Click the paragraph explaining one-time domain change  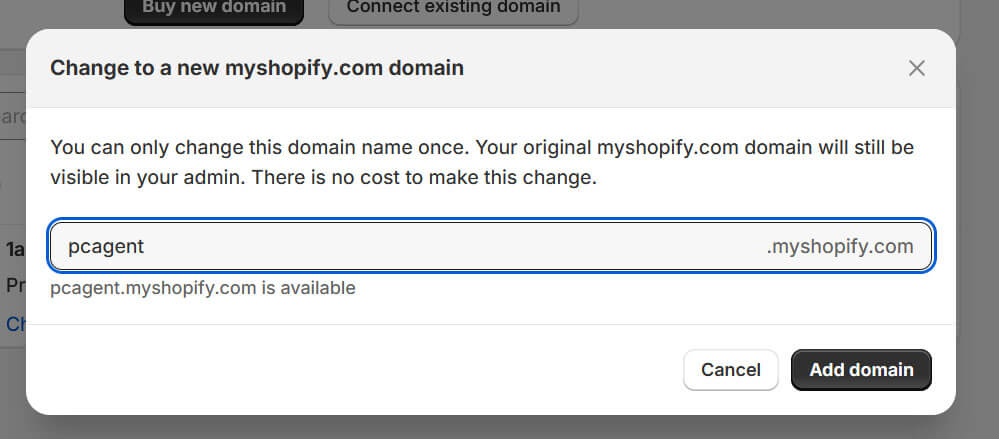[x=482, y=163]
